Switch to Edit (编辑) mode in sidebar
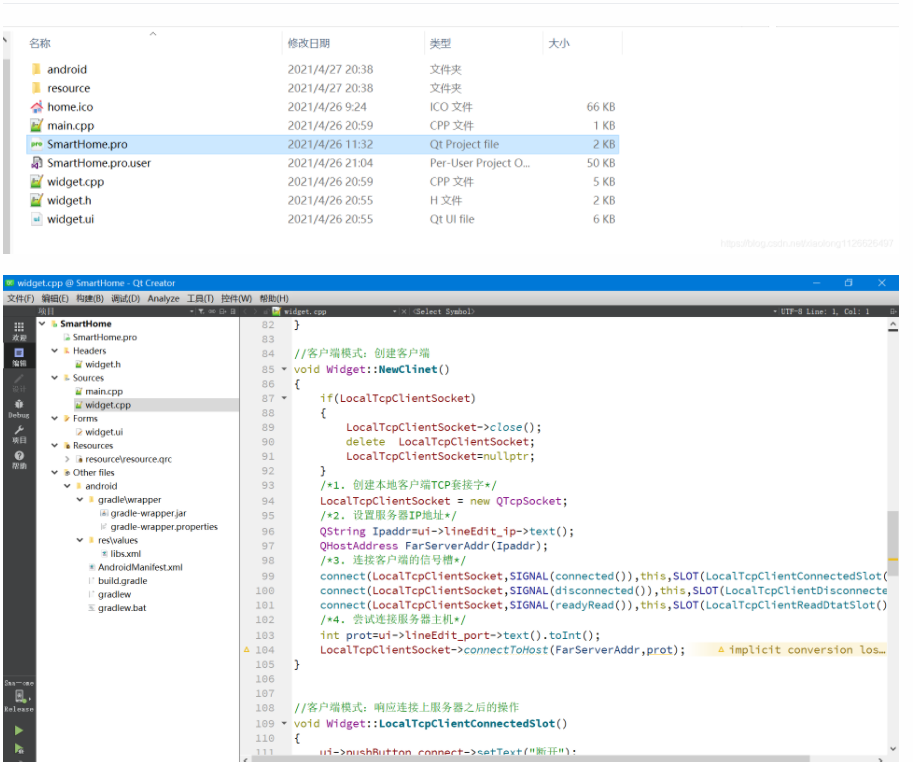The height and width of the screenshot is (762, 913). (x=19, y=355)
